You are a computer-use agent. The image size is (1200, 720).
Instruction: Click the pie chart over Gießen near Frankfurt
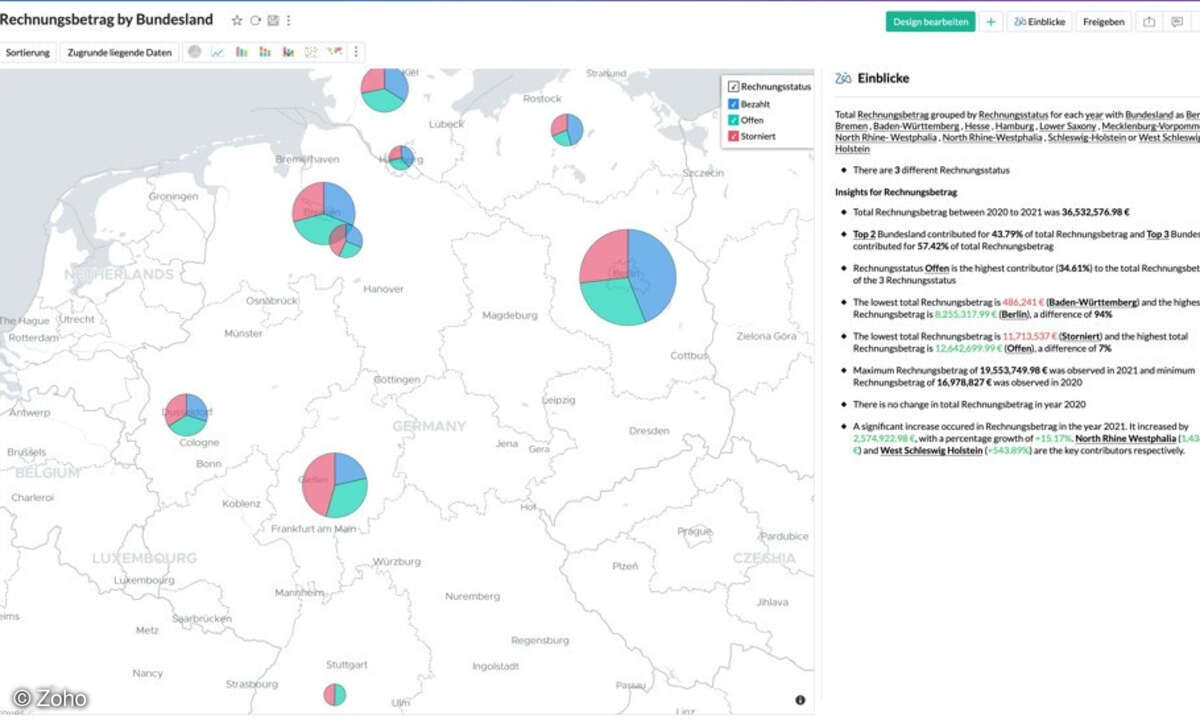pos(335,485)
